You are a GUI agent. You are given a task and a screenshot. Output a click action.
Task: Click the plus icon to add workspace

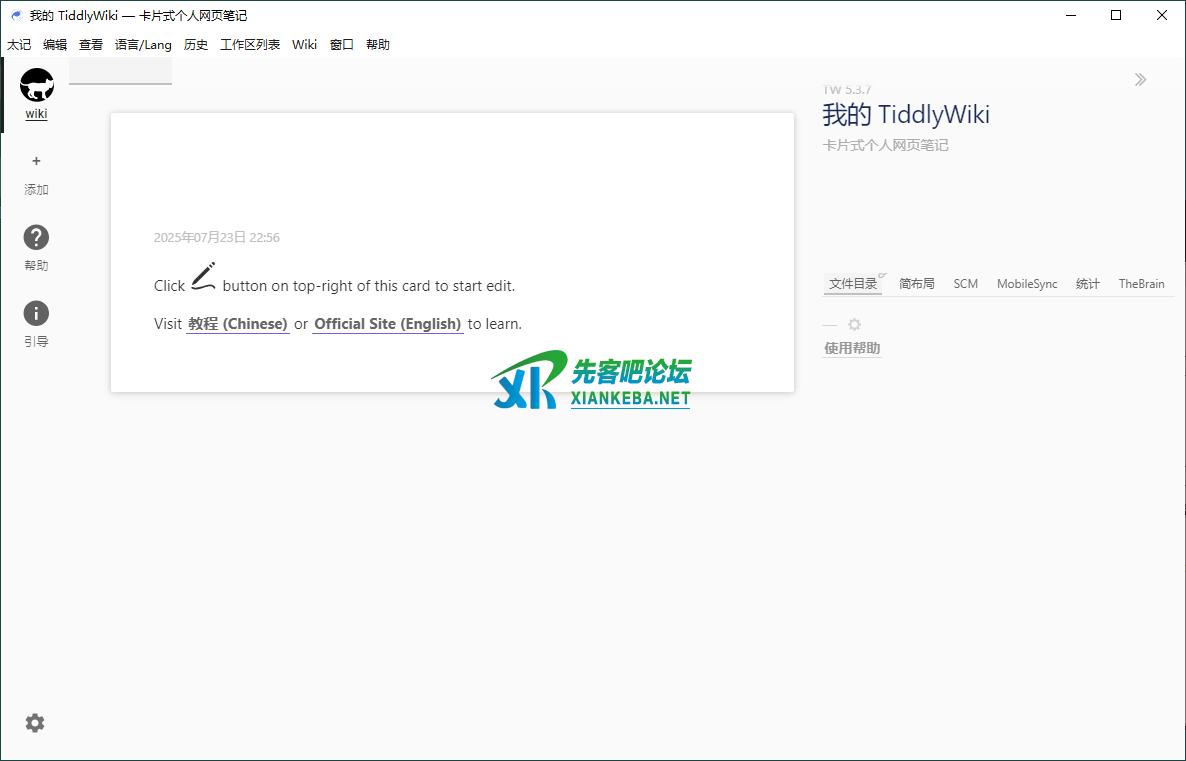click(37, 161)
